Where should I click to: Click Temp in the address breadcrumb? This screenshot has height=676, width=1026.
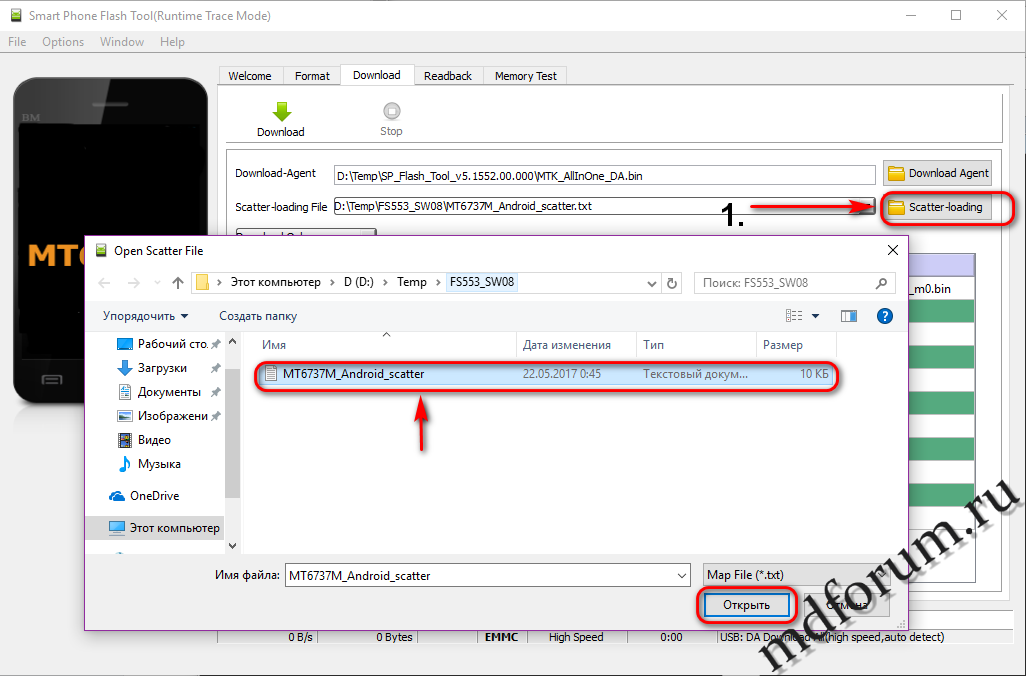click(x=412, y=282)
